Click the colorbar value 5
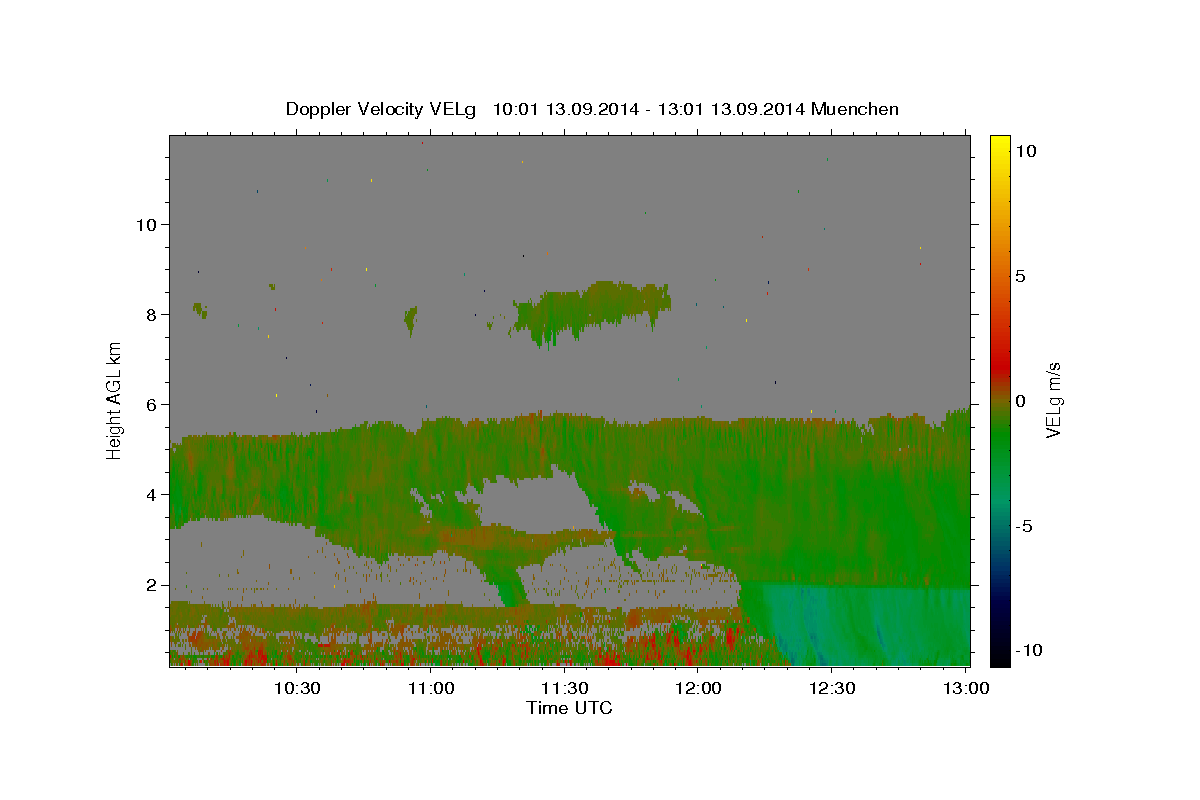The image size is (1200, 800). pos(1021,276)
